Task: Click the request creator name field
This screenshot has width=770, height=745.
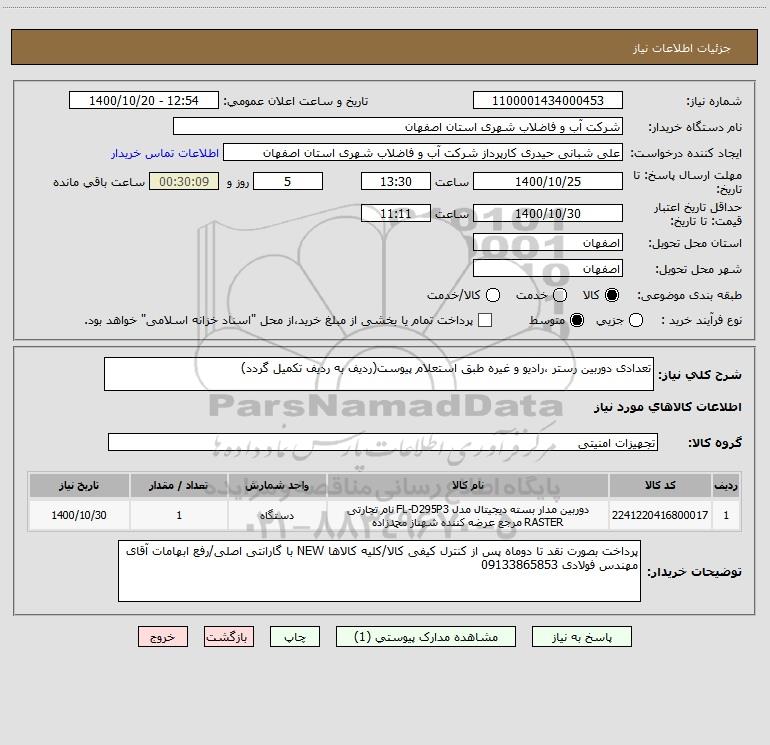Action: click(423, 153)
